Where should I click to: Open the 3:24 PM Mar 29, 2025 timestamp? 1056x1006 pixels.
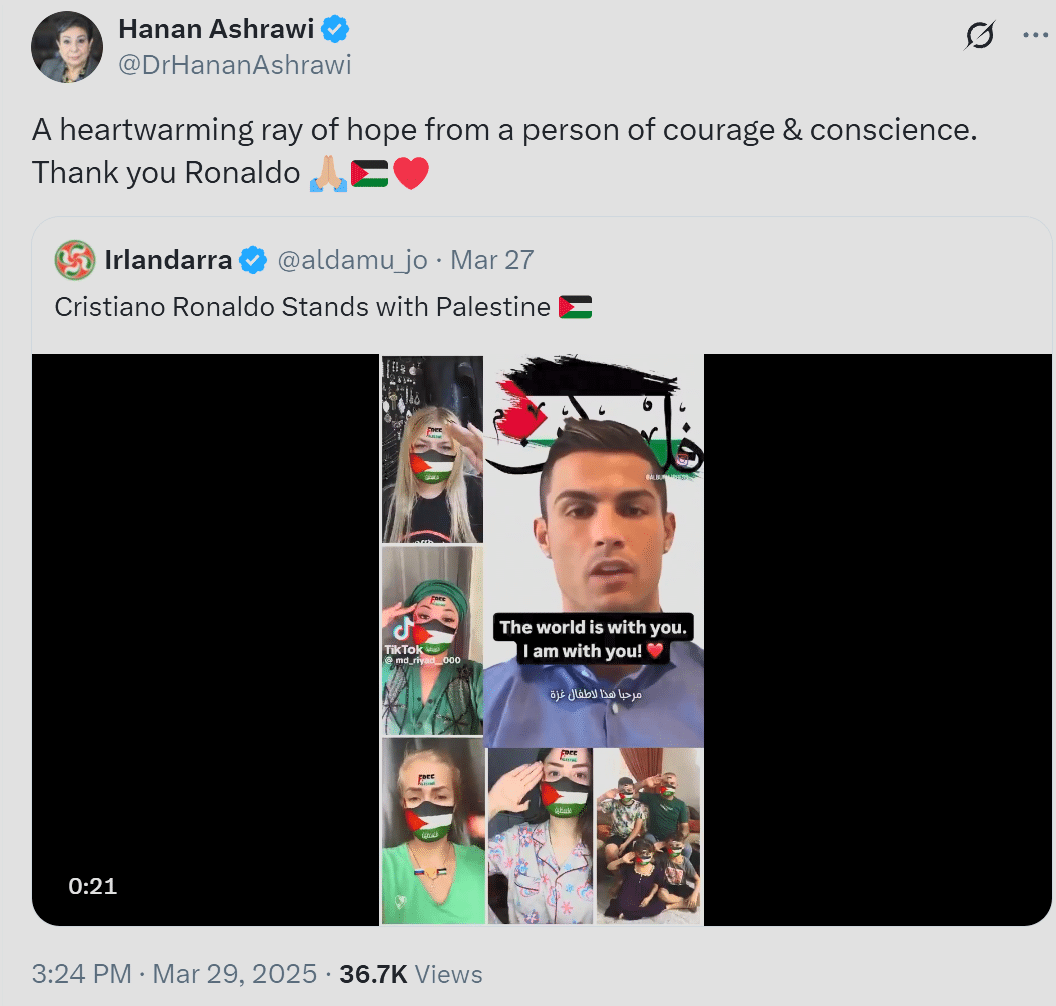[x=174, y=974]
